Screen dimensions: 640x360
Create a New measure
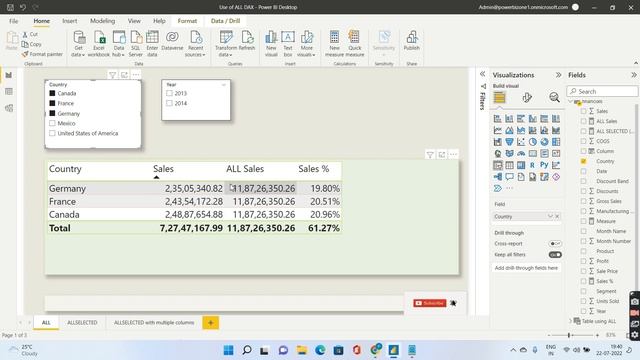334,43
